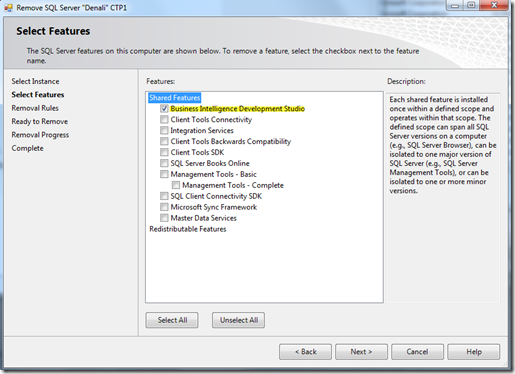Open Select Instance step in sidebar

(x=35, y=81)
